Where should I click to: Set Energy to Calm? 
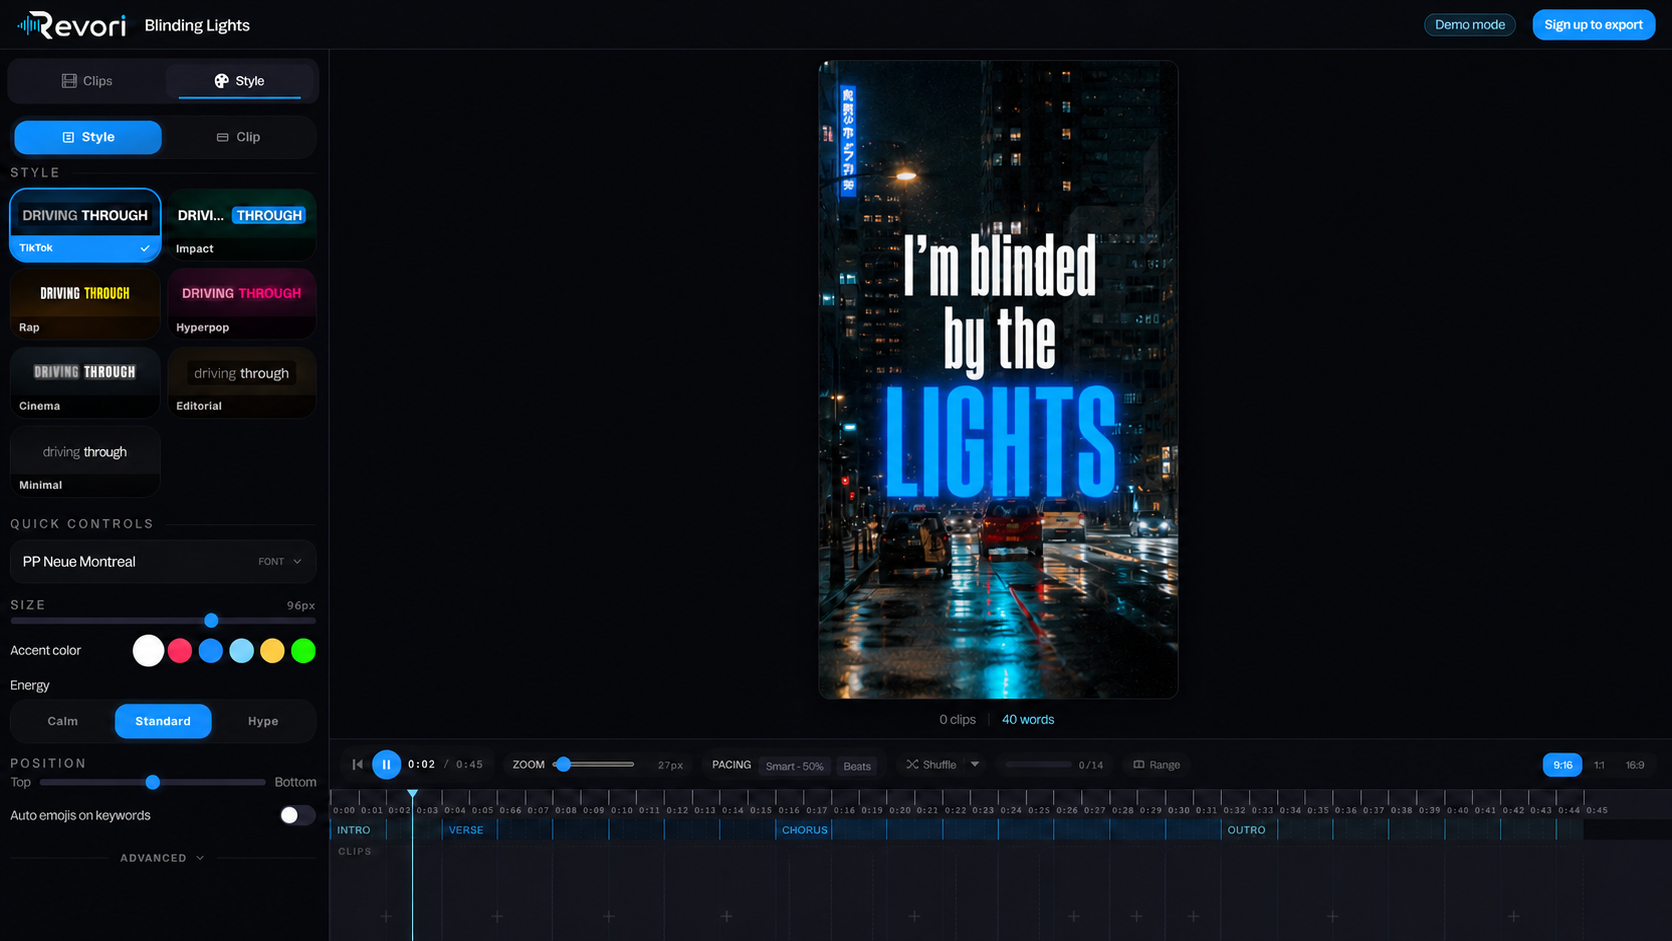(x=63, y=721)
